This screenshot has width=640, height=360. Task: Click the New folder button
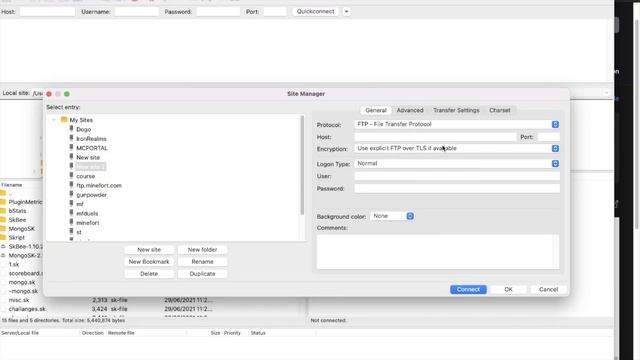pos(202,249)
